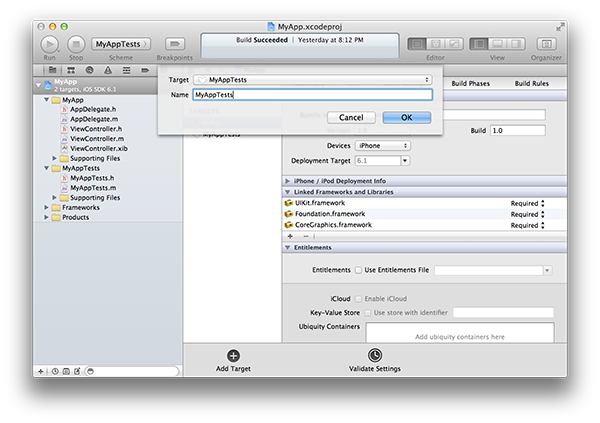Change CoreGraphics.framework Required stepper
The height and width of the screenshot is (423, 600).
[x=543, y=225]
